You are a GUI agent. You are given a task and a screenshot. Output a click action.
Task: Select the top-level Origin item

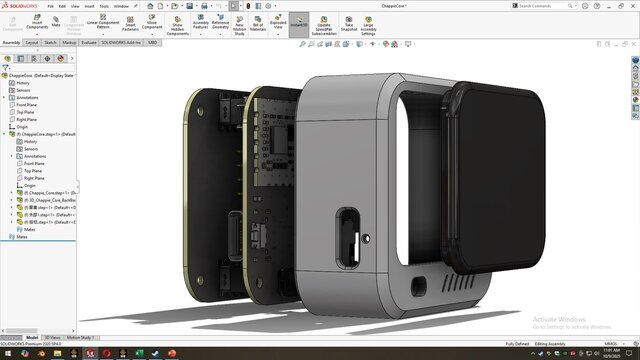tap(22, 127)
